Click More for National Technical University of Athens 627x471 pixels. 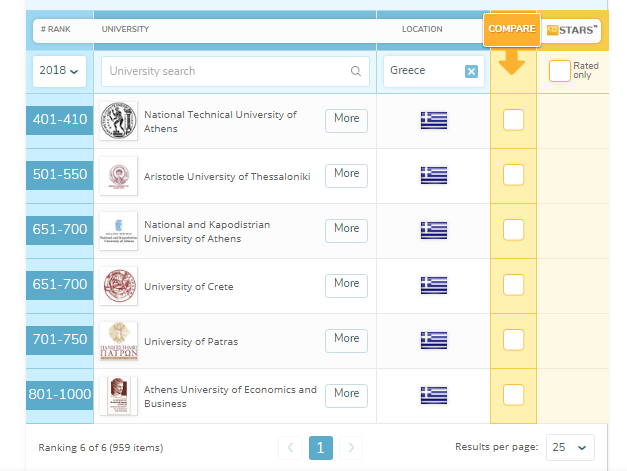(346, 120)
